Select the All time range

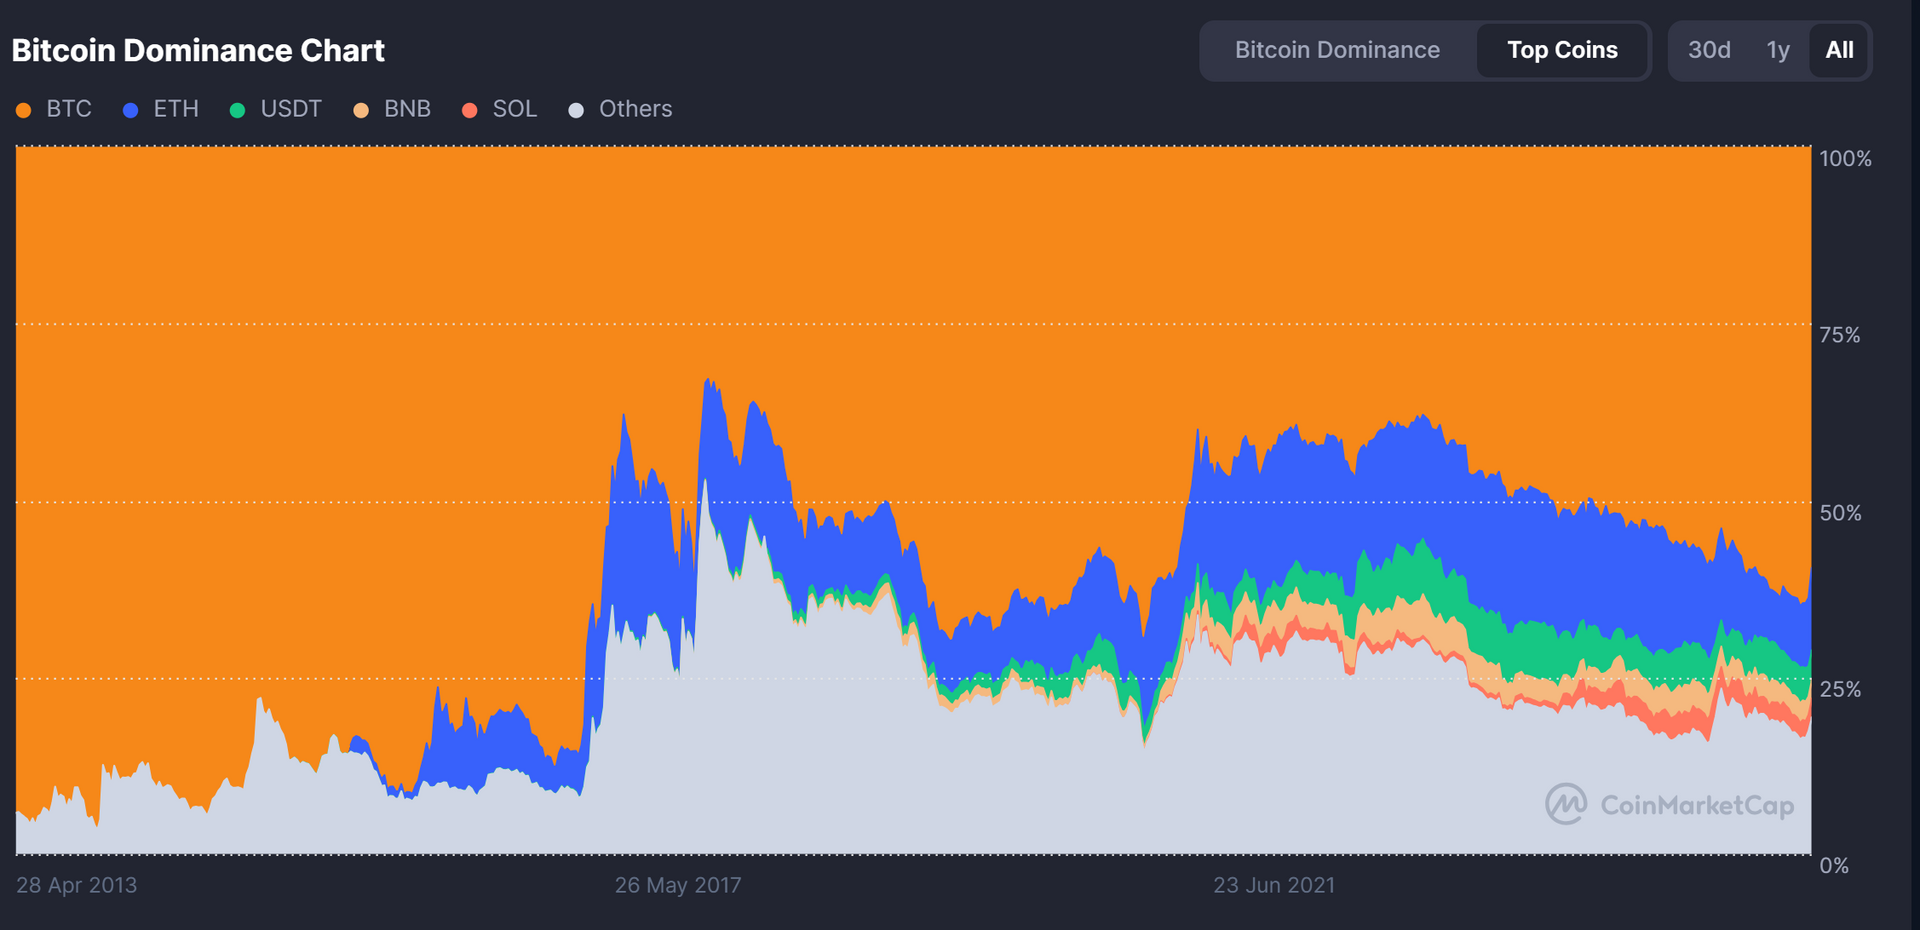pos(1839,50)
